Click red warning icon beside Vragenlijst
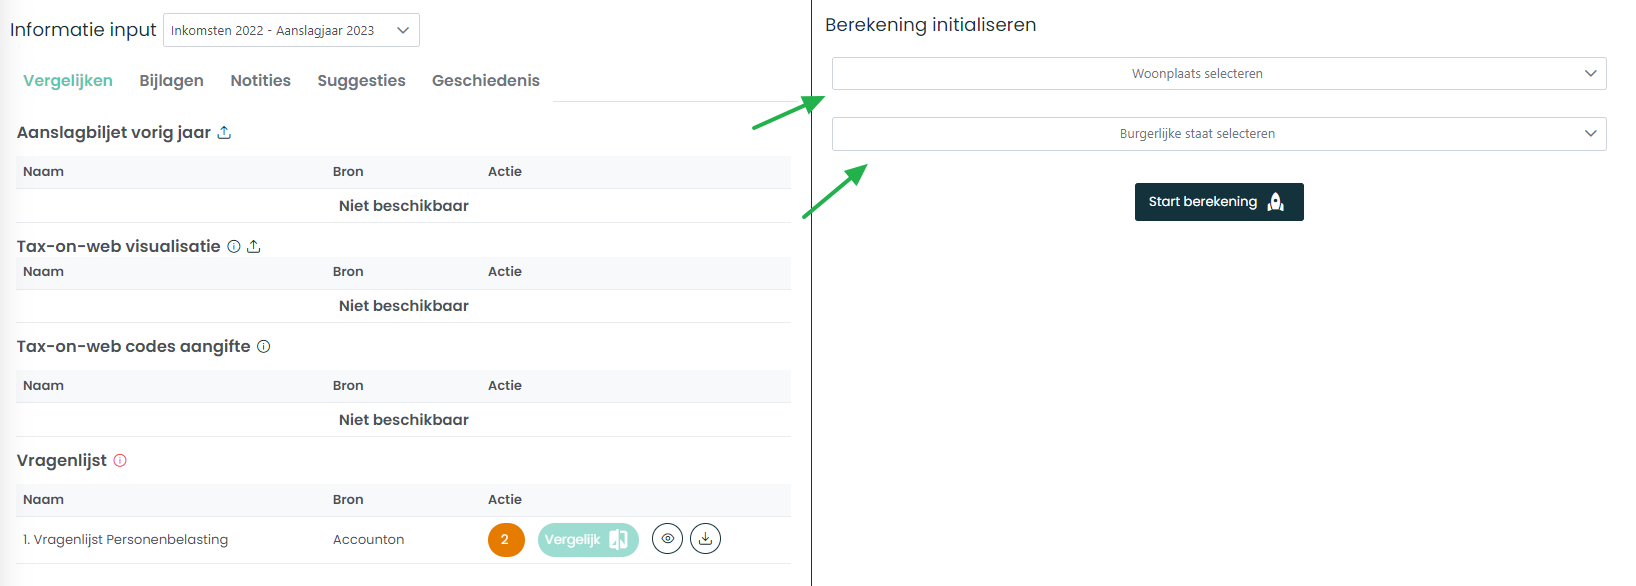This screenshot has width=1636, height=586. coord(120,460)
